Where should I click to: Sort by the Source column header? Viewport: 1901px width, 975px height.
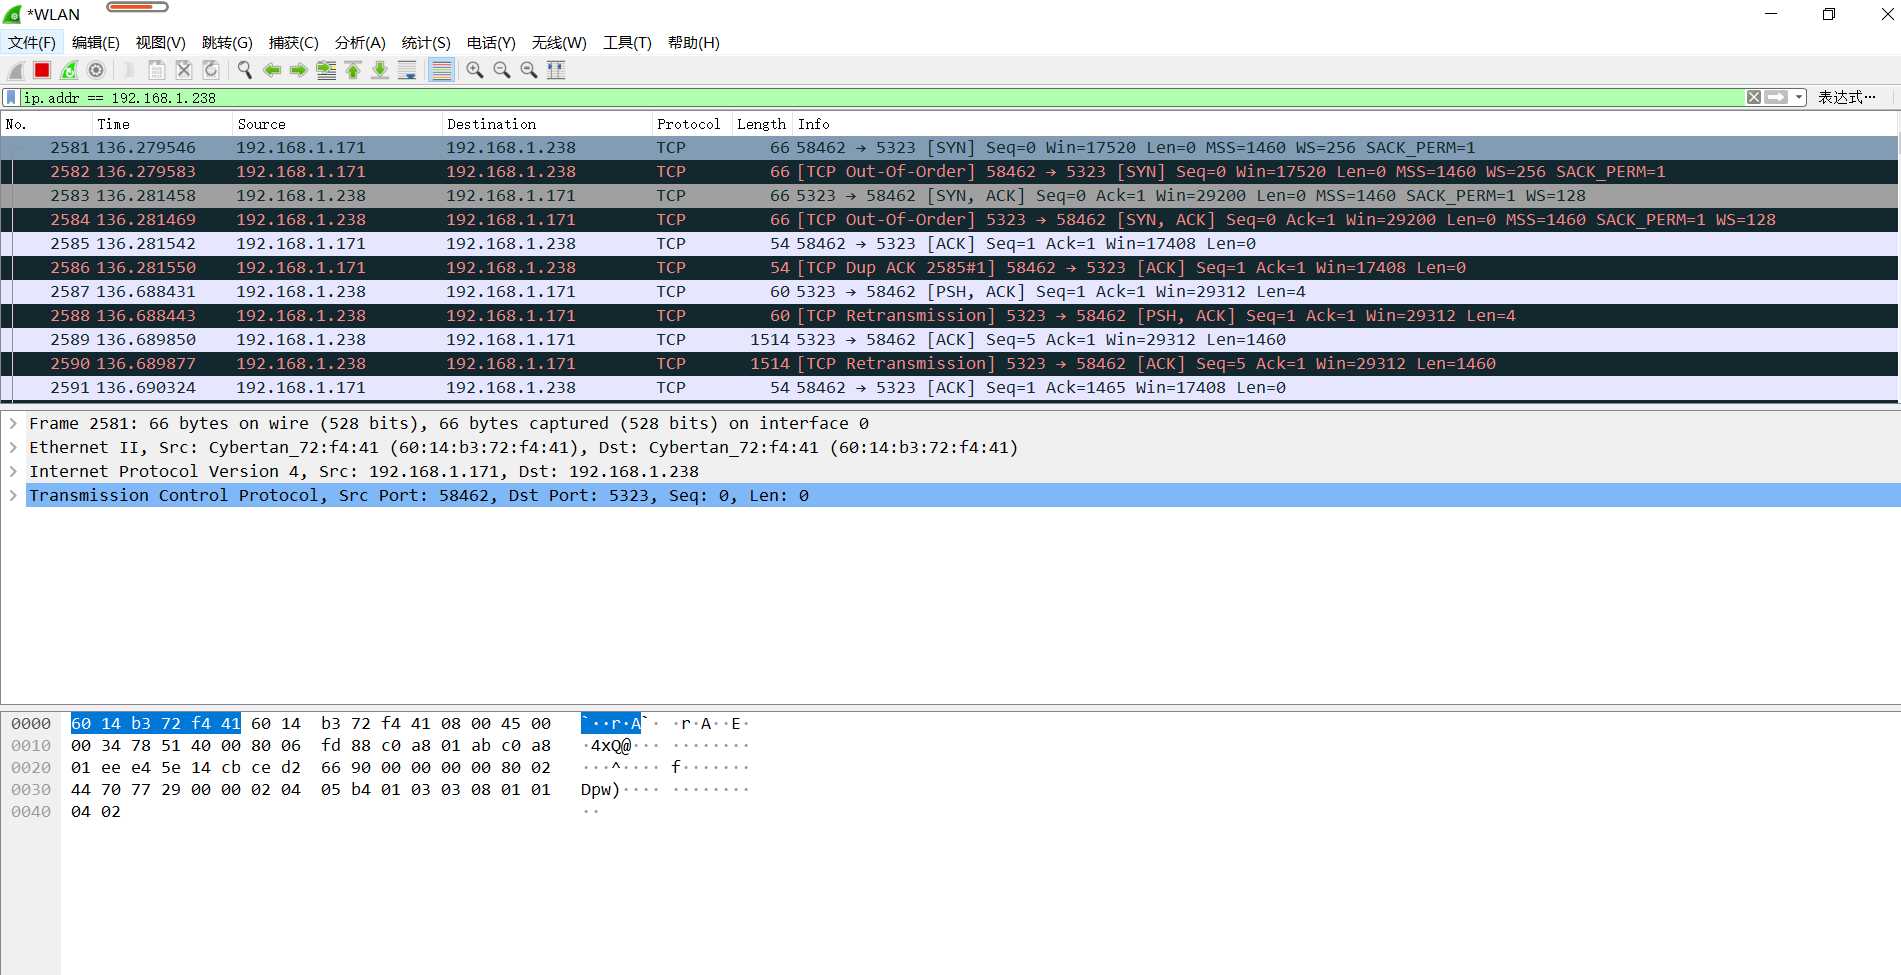pyautogui.click(x=337, y=124)
